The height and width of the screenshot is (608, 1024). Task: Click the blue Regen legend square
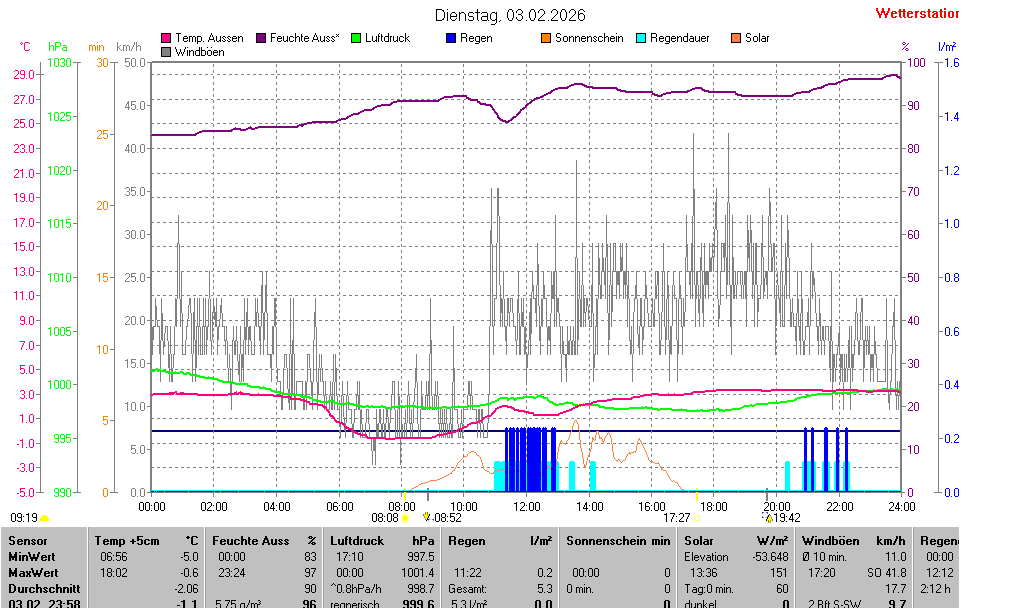[451, 38]
